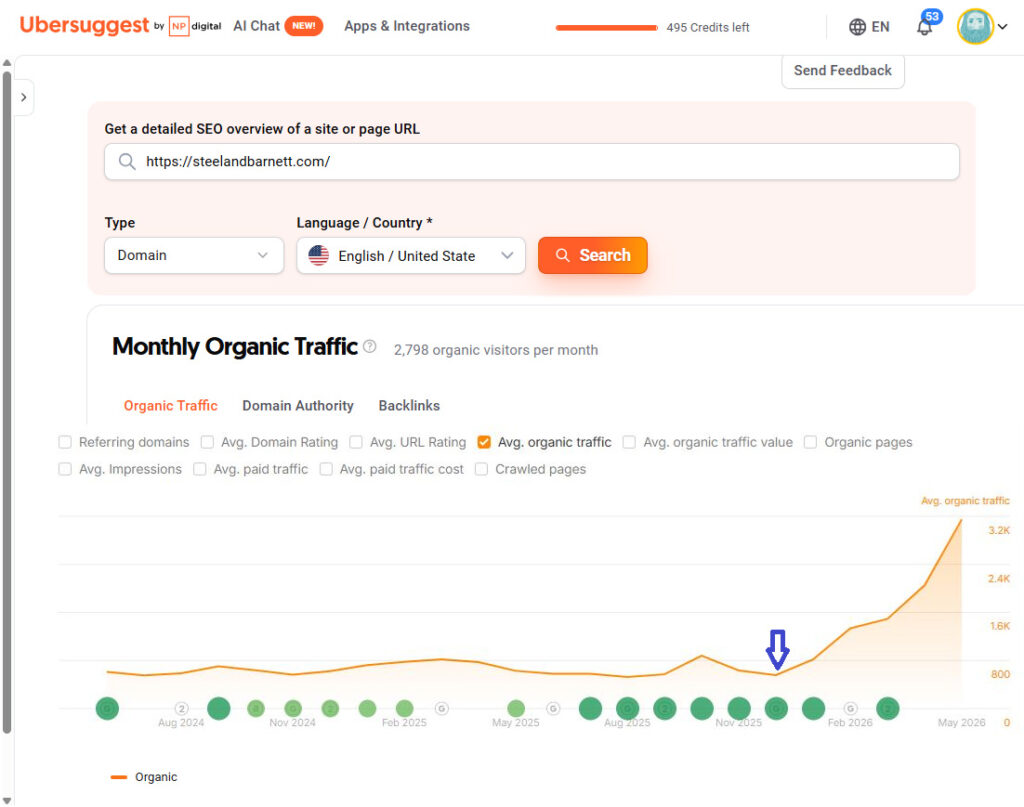This screenshot has height=807, width=1024.
Task: Open the Type Domain dropdown
Action: pyautogui.click(x=194, y=255)
